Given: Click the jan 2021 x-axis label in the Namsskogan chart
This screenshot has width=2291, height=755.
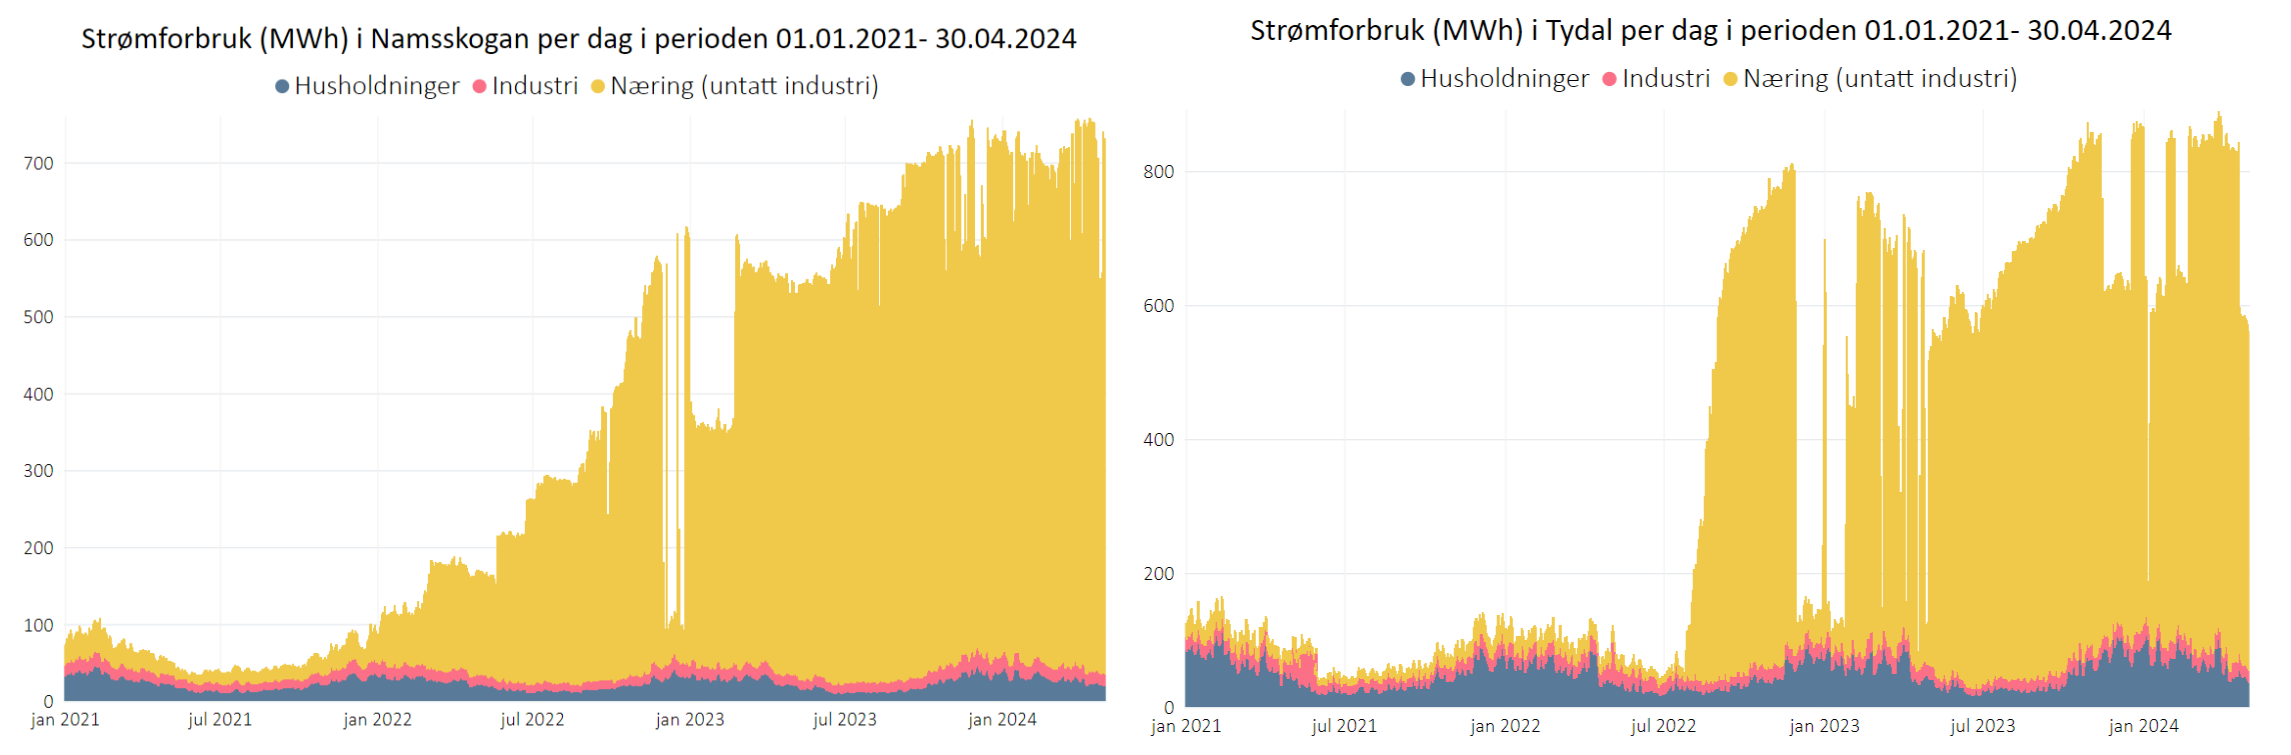Looking at the screenshot, I should [66, 720].
